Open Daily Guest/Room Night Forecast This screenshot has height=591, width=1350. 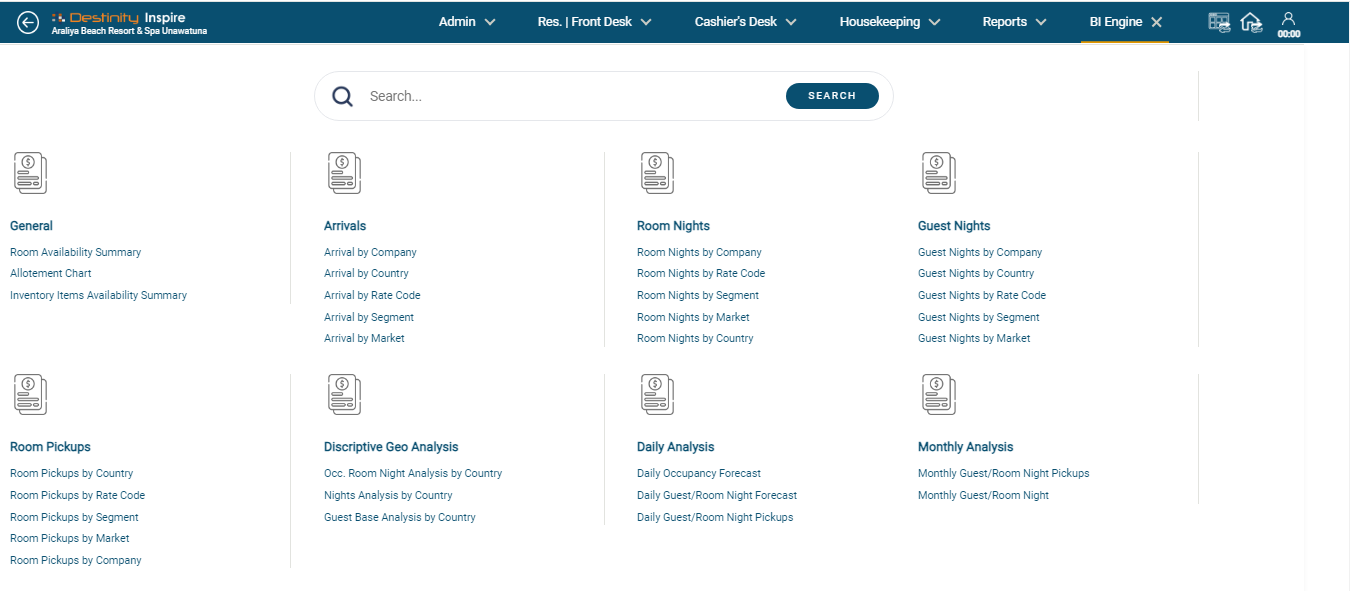[x=717, y=495]
